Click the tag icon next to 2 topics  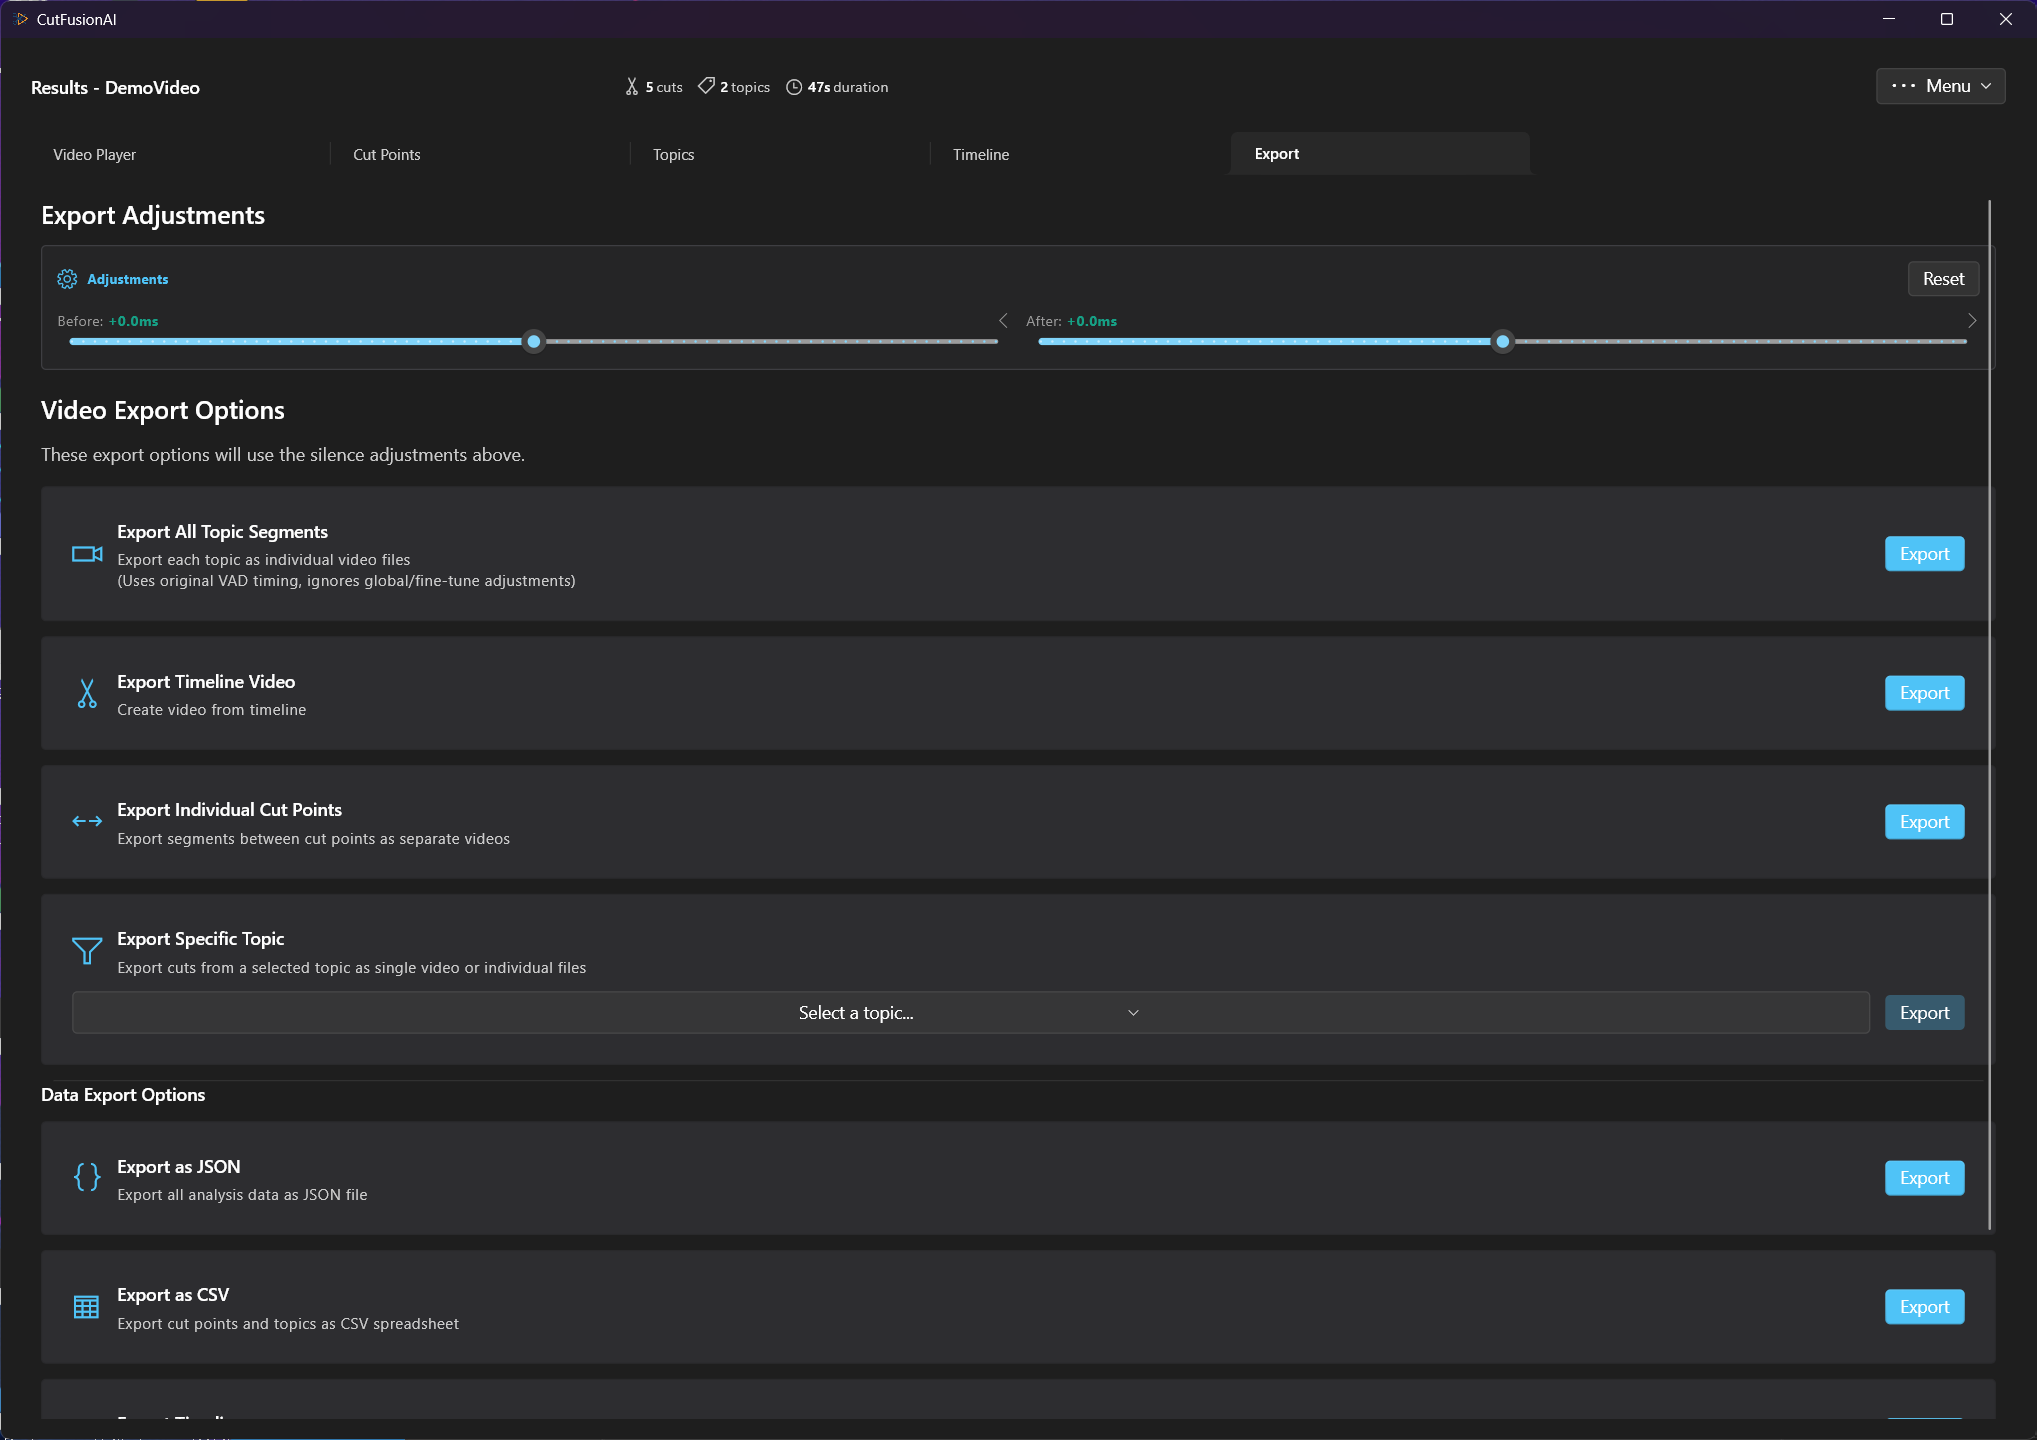tap(706, 86)
